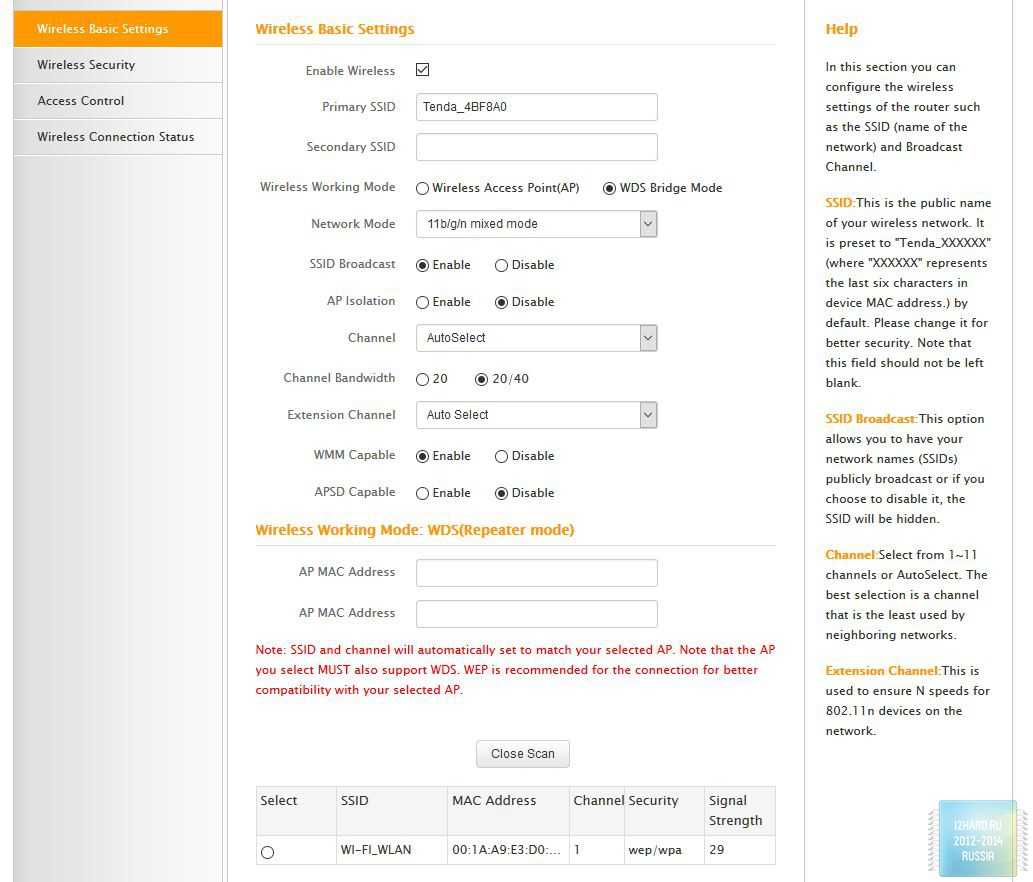Expand the Channel AutoSelect dropdown
Viewport: 1033px width, 882px height.
(x=536, y=338)
